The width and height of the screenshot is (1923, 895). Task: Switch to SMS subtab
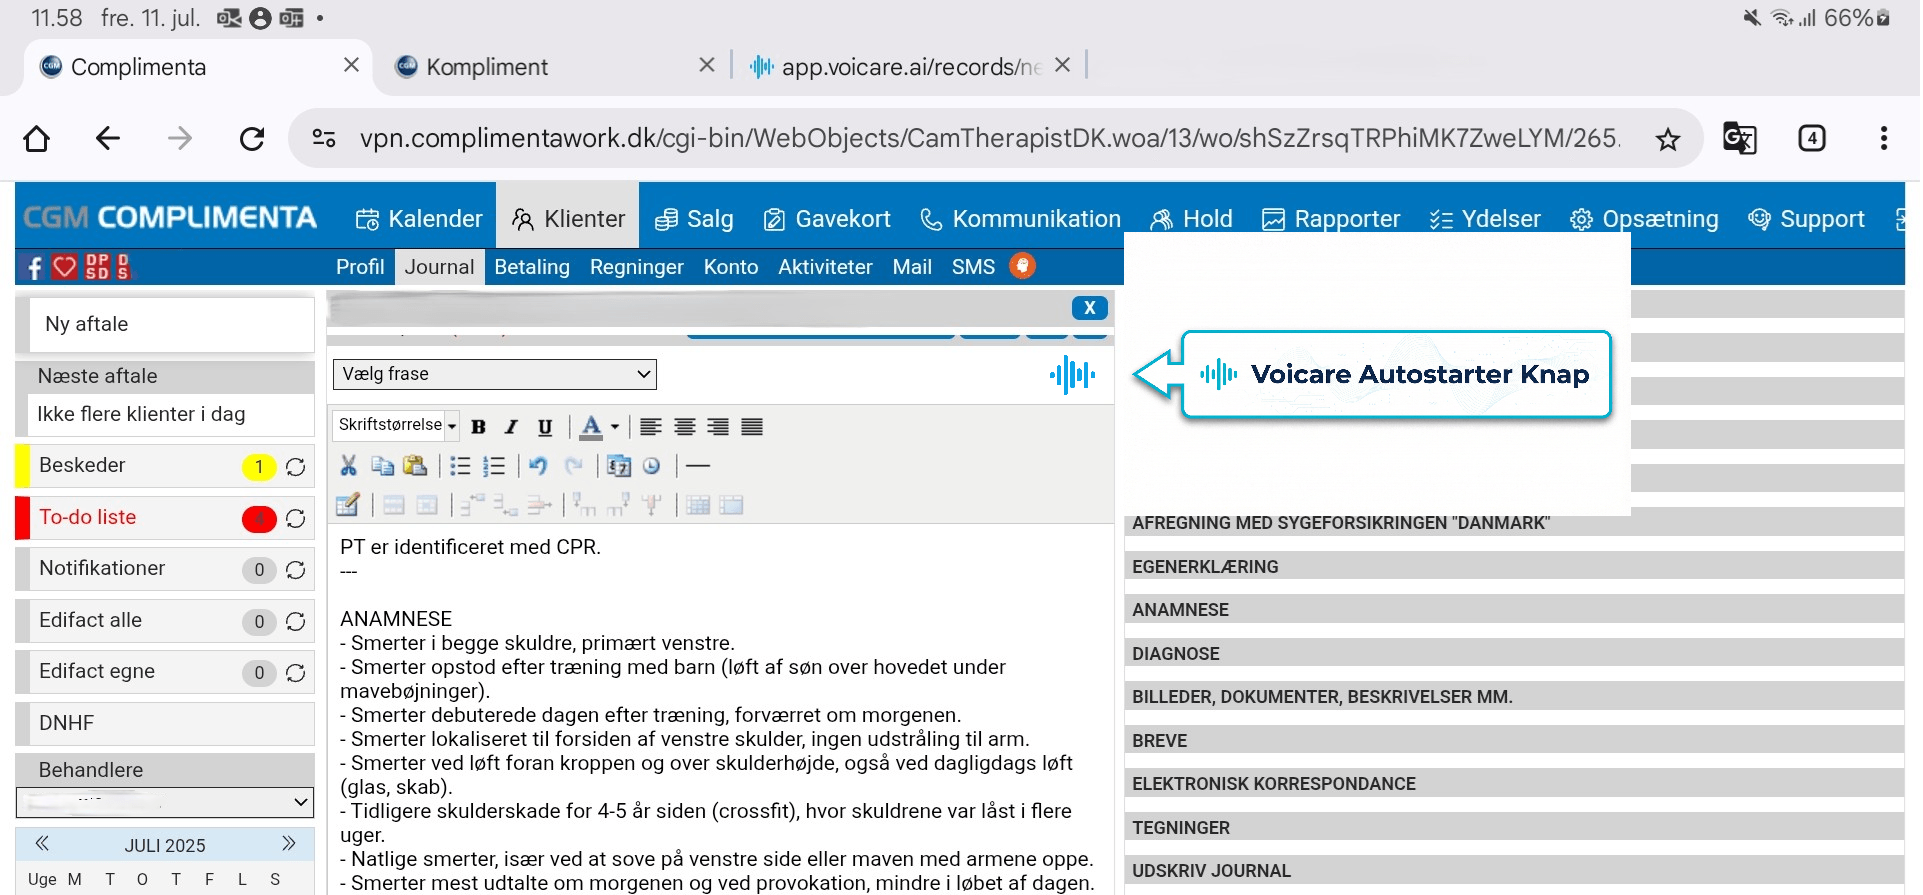973,267
